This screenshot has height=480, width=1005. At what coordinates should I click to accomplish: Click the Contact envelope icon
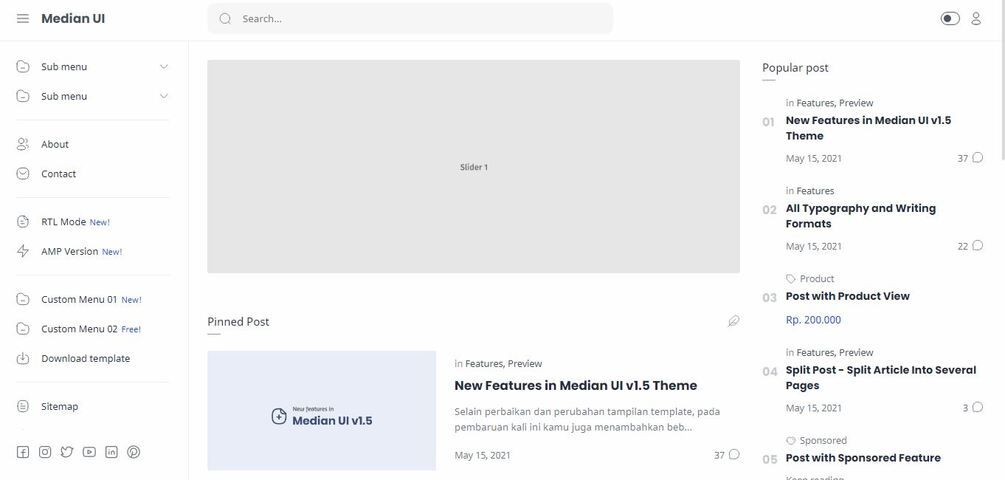pos(22,174)
